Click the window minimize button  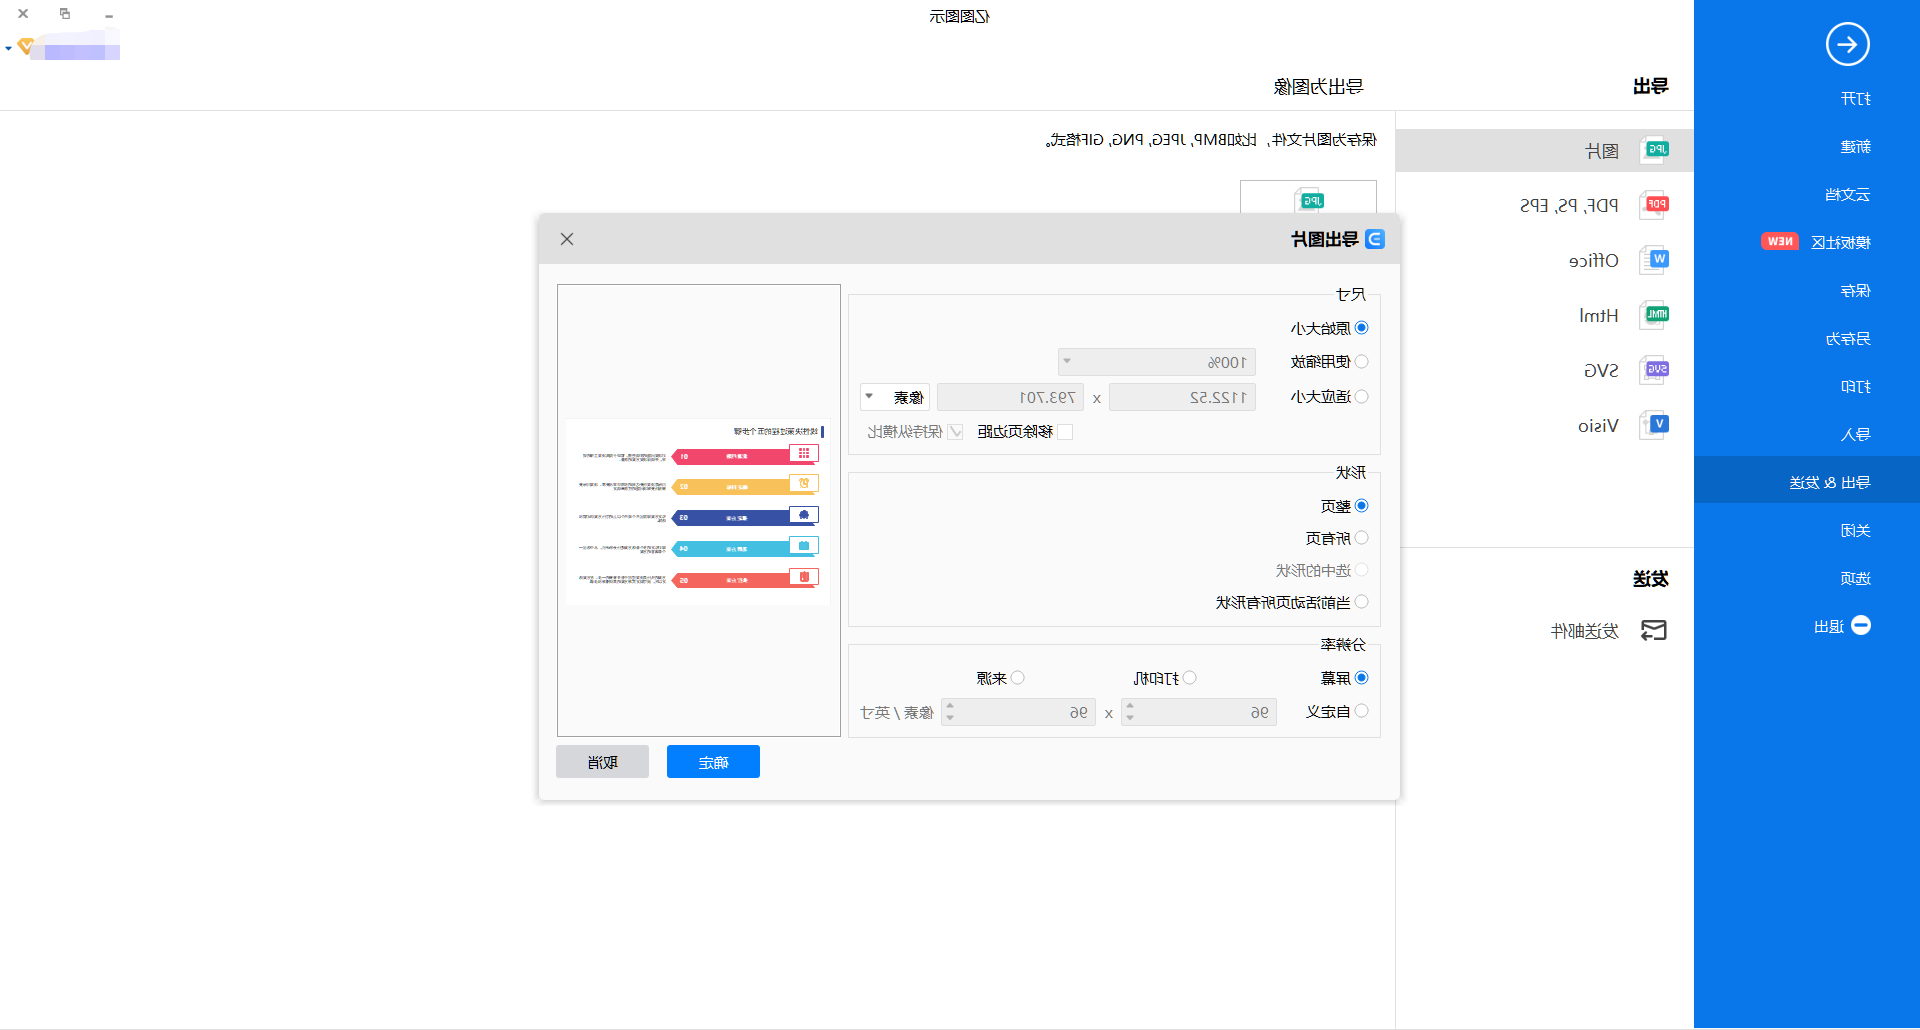tap(109, 16)
